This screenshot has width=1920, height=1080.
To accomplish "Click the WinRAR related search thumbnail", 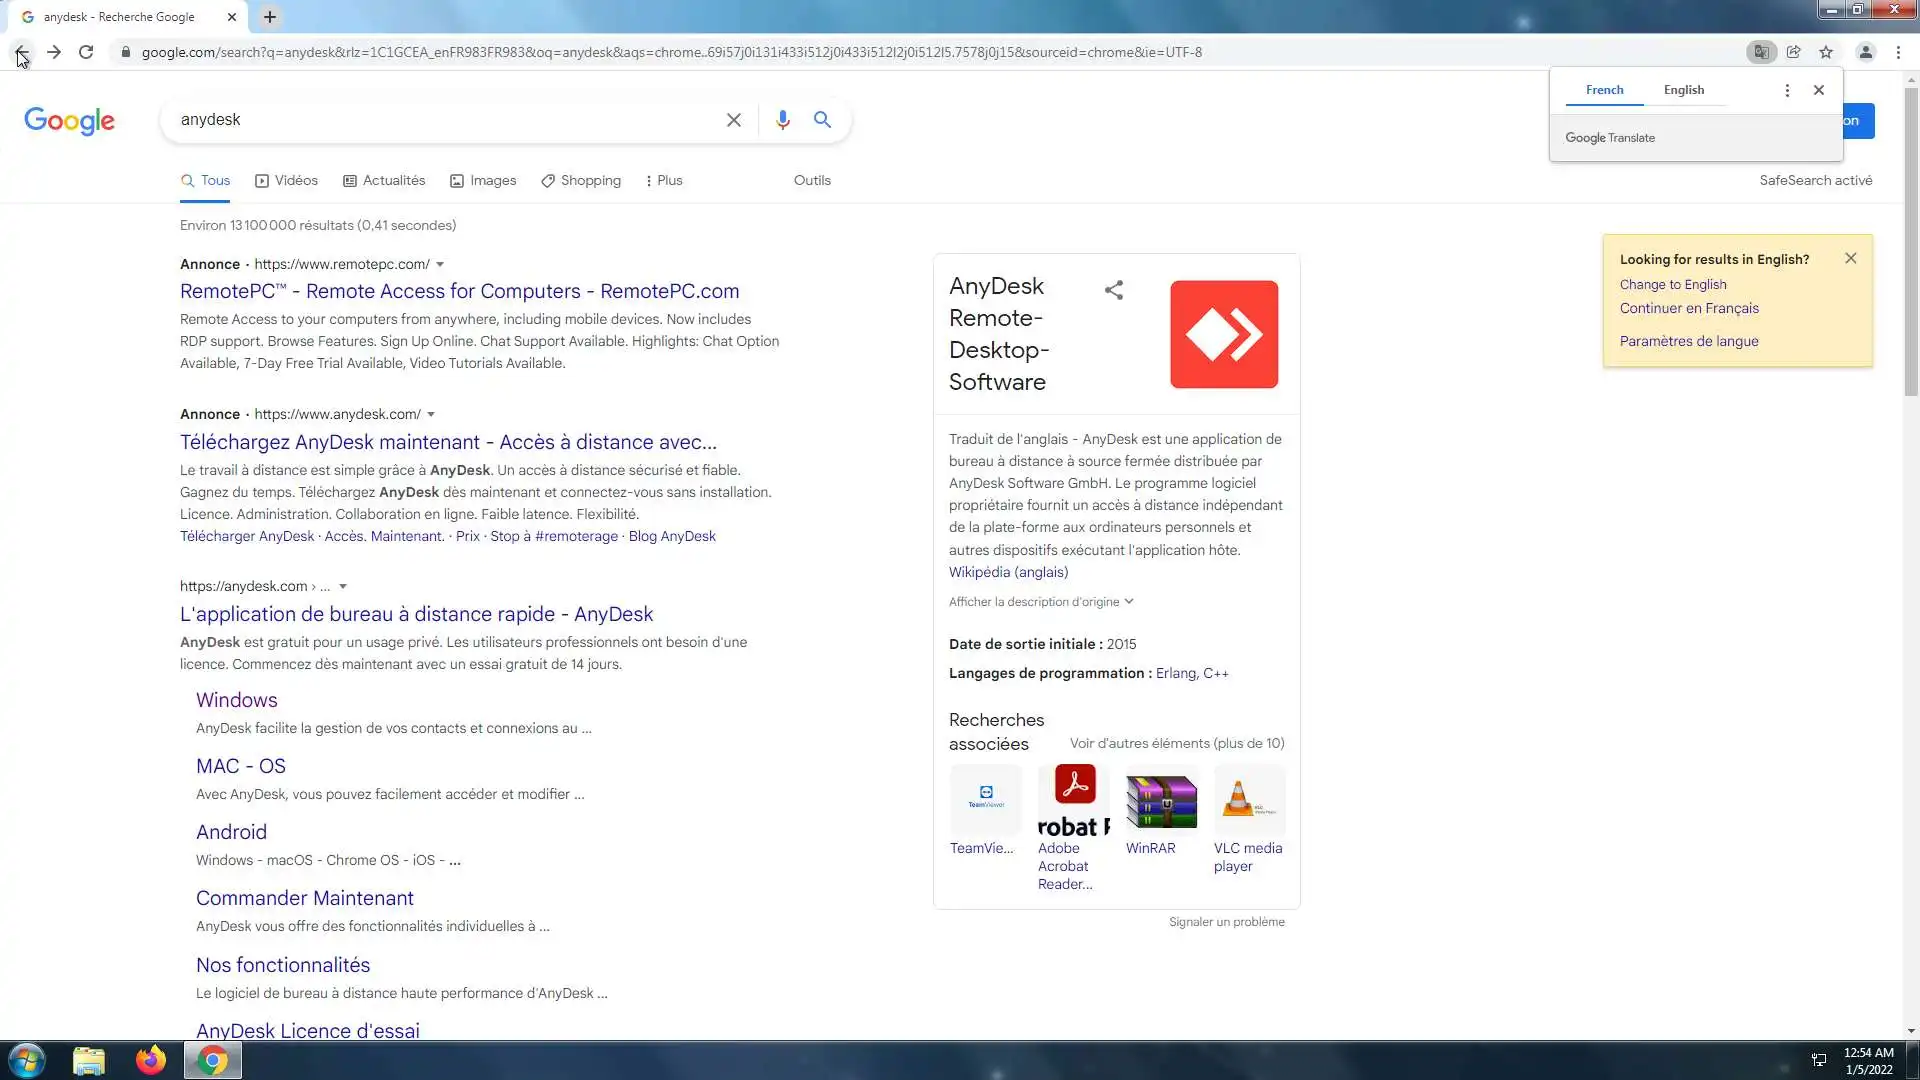I will coord(1161,801).
